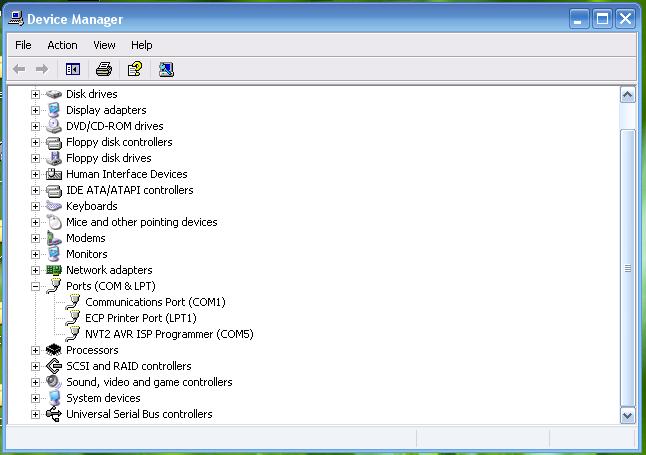Image resolution: width=646 pixels, height=455 pixels.
Task: Click the mouse icon beside Mice and other pointing devices
Action: tap(54, 222)
